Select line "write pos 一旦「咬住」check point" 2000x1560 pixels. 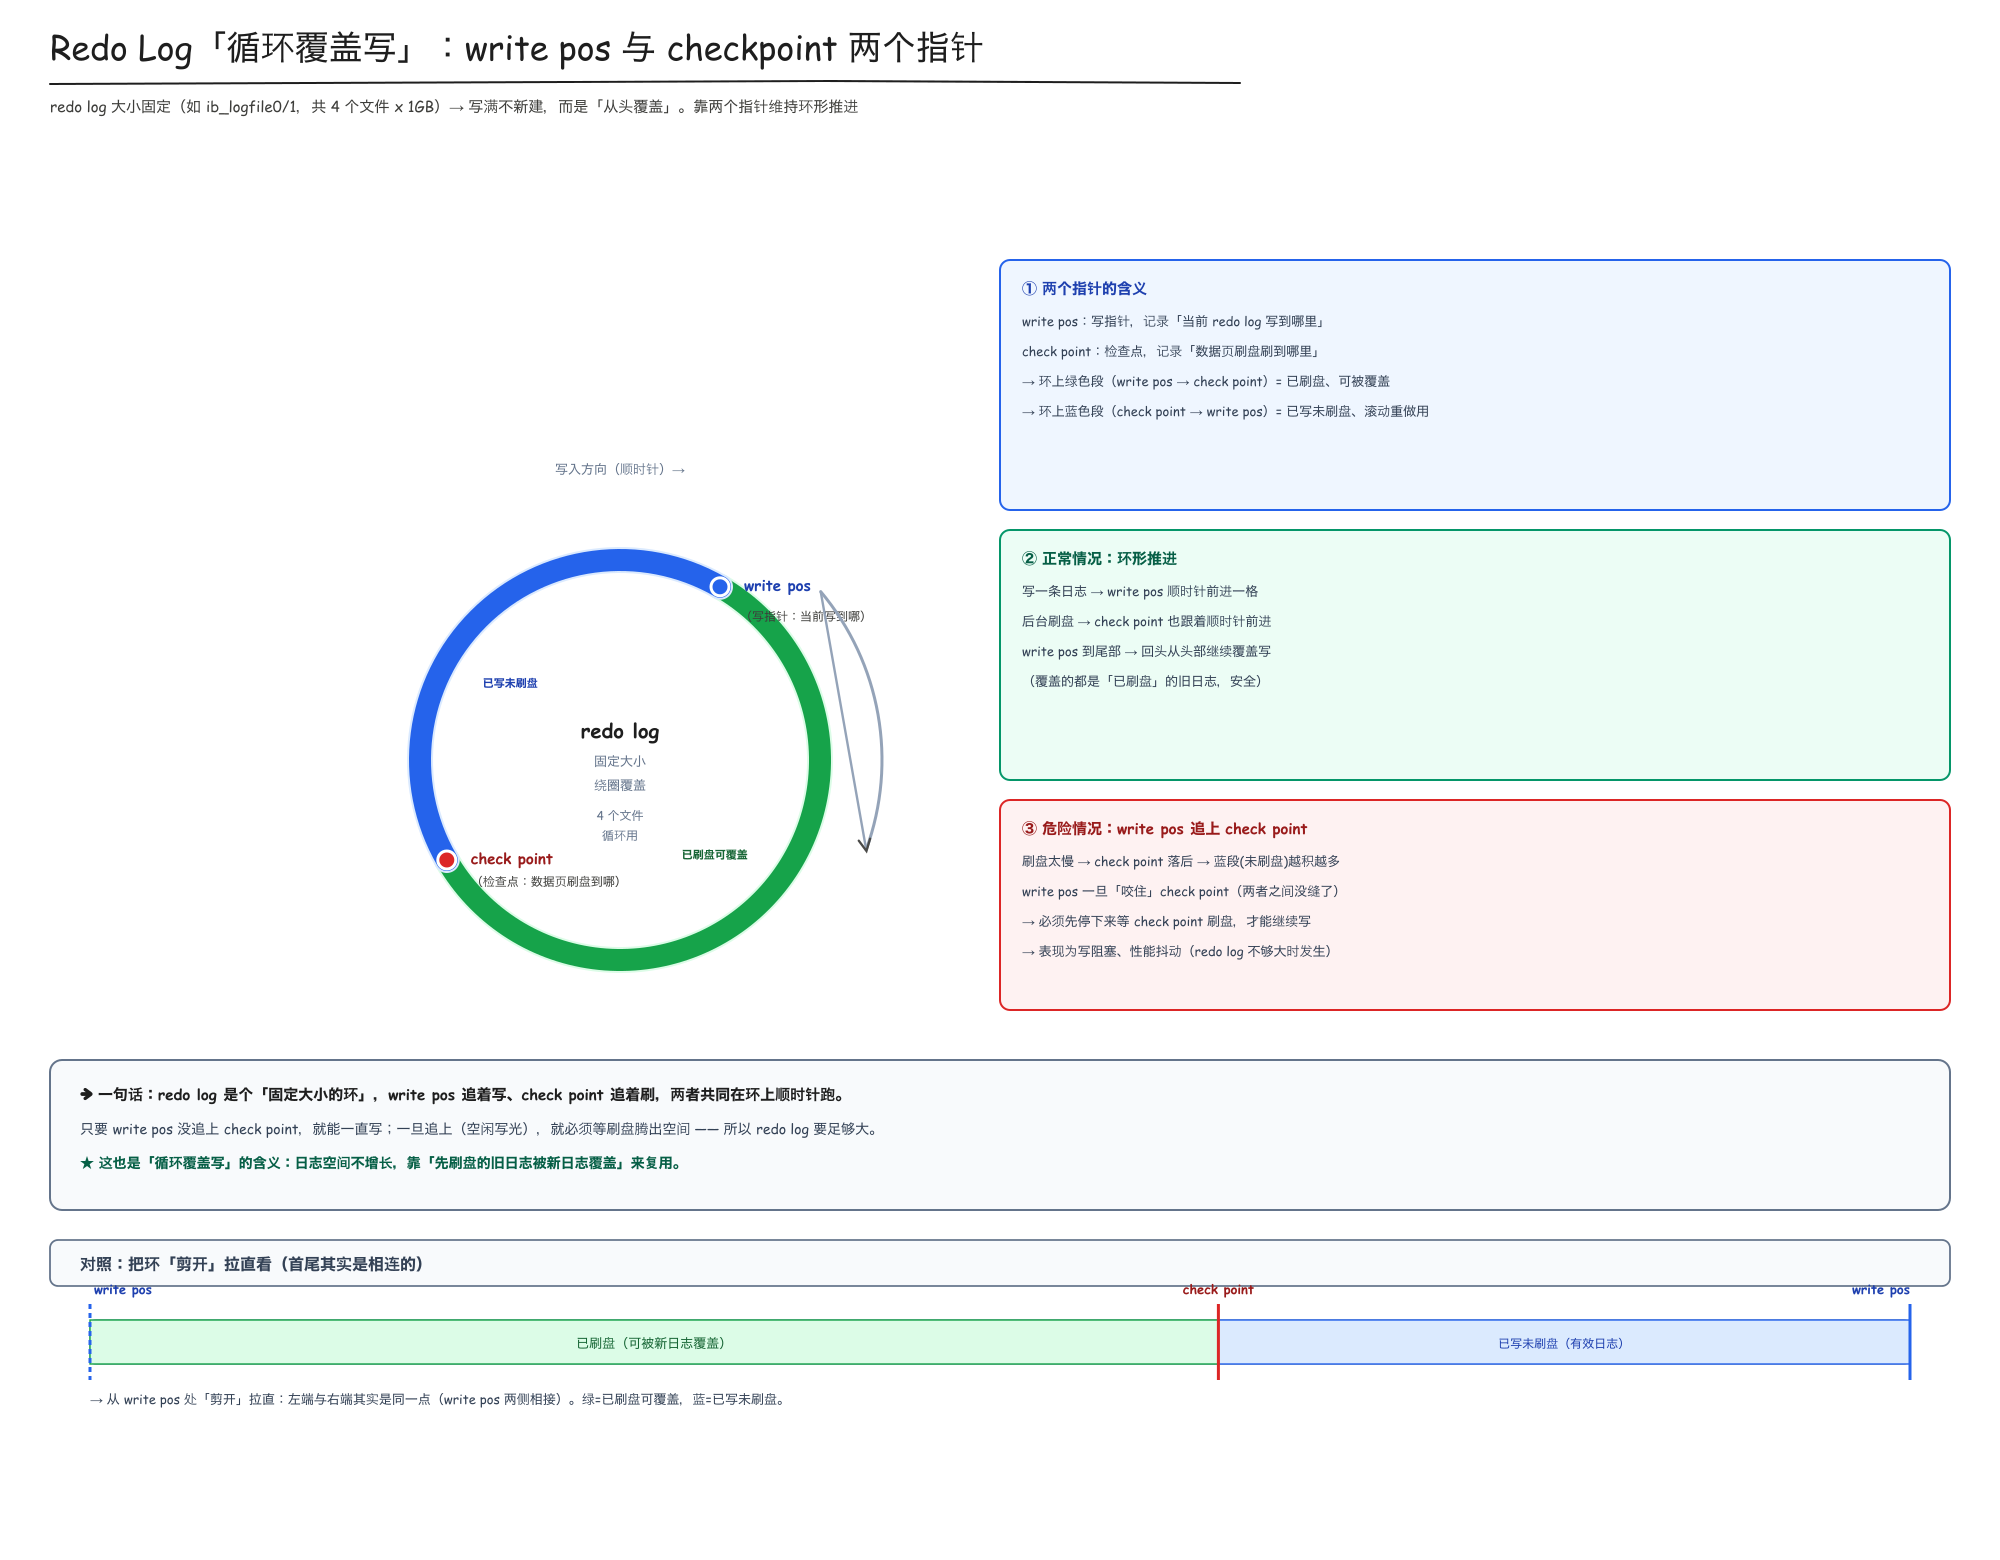tap(1180, 891)
